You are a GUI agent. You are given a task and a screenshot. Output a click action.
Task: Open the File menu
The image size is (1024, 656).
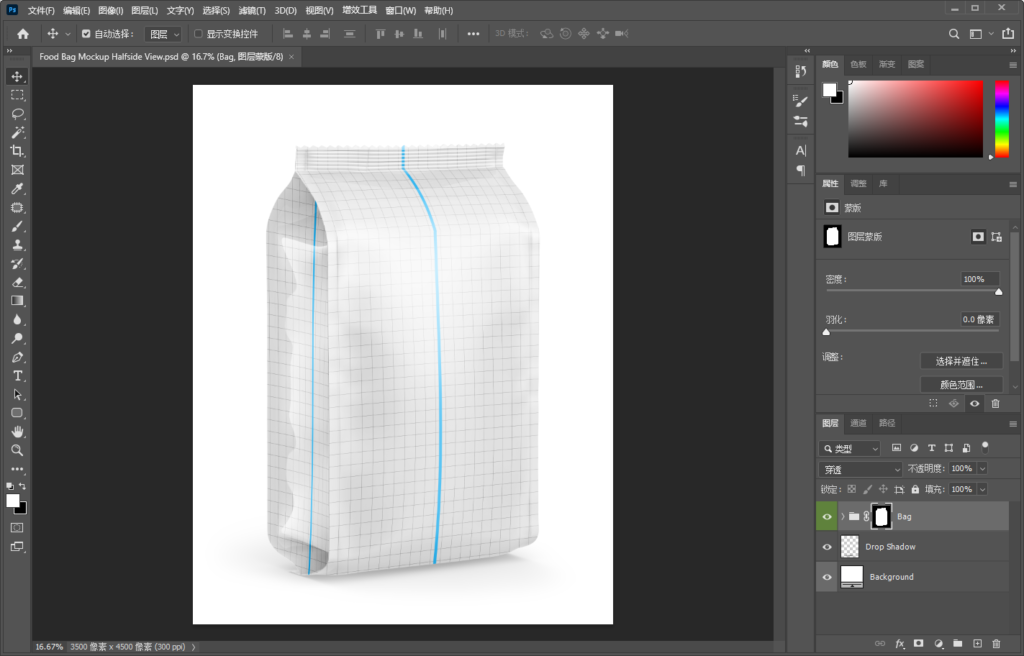(x=41, y=10)
